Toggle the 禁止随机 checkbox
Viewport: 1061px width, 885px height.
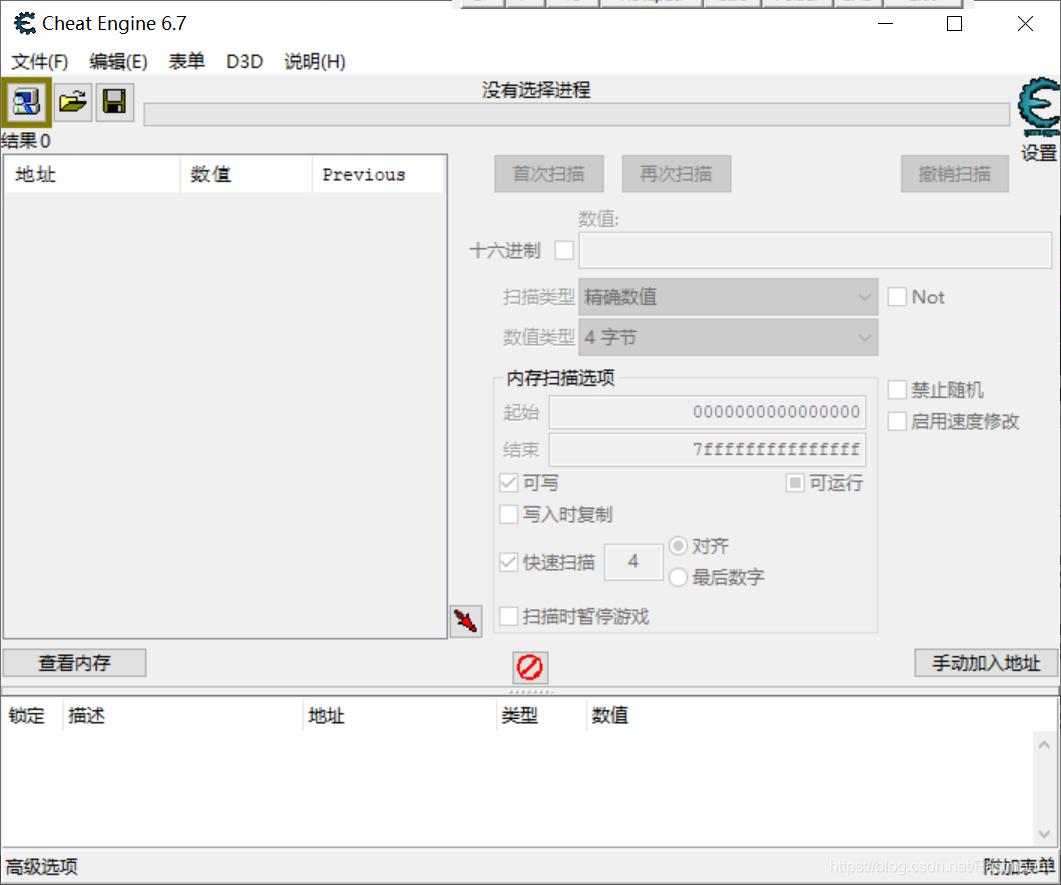click(x=897, y=390)
